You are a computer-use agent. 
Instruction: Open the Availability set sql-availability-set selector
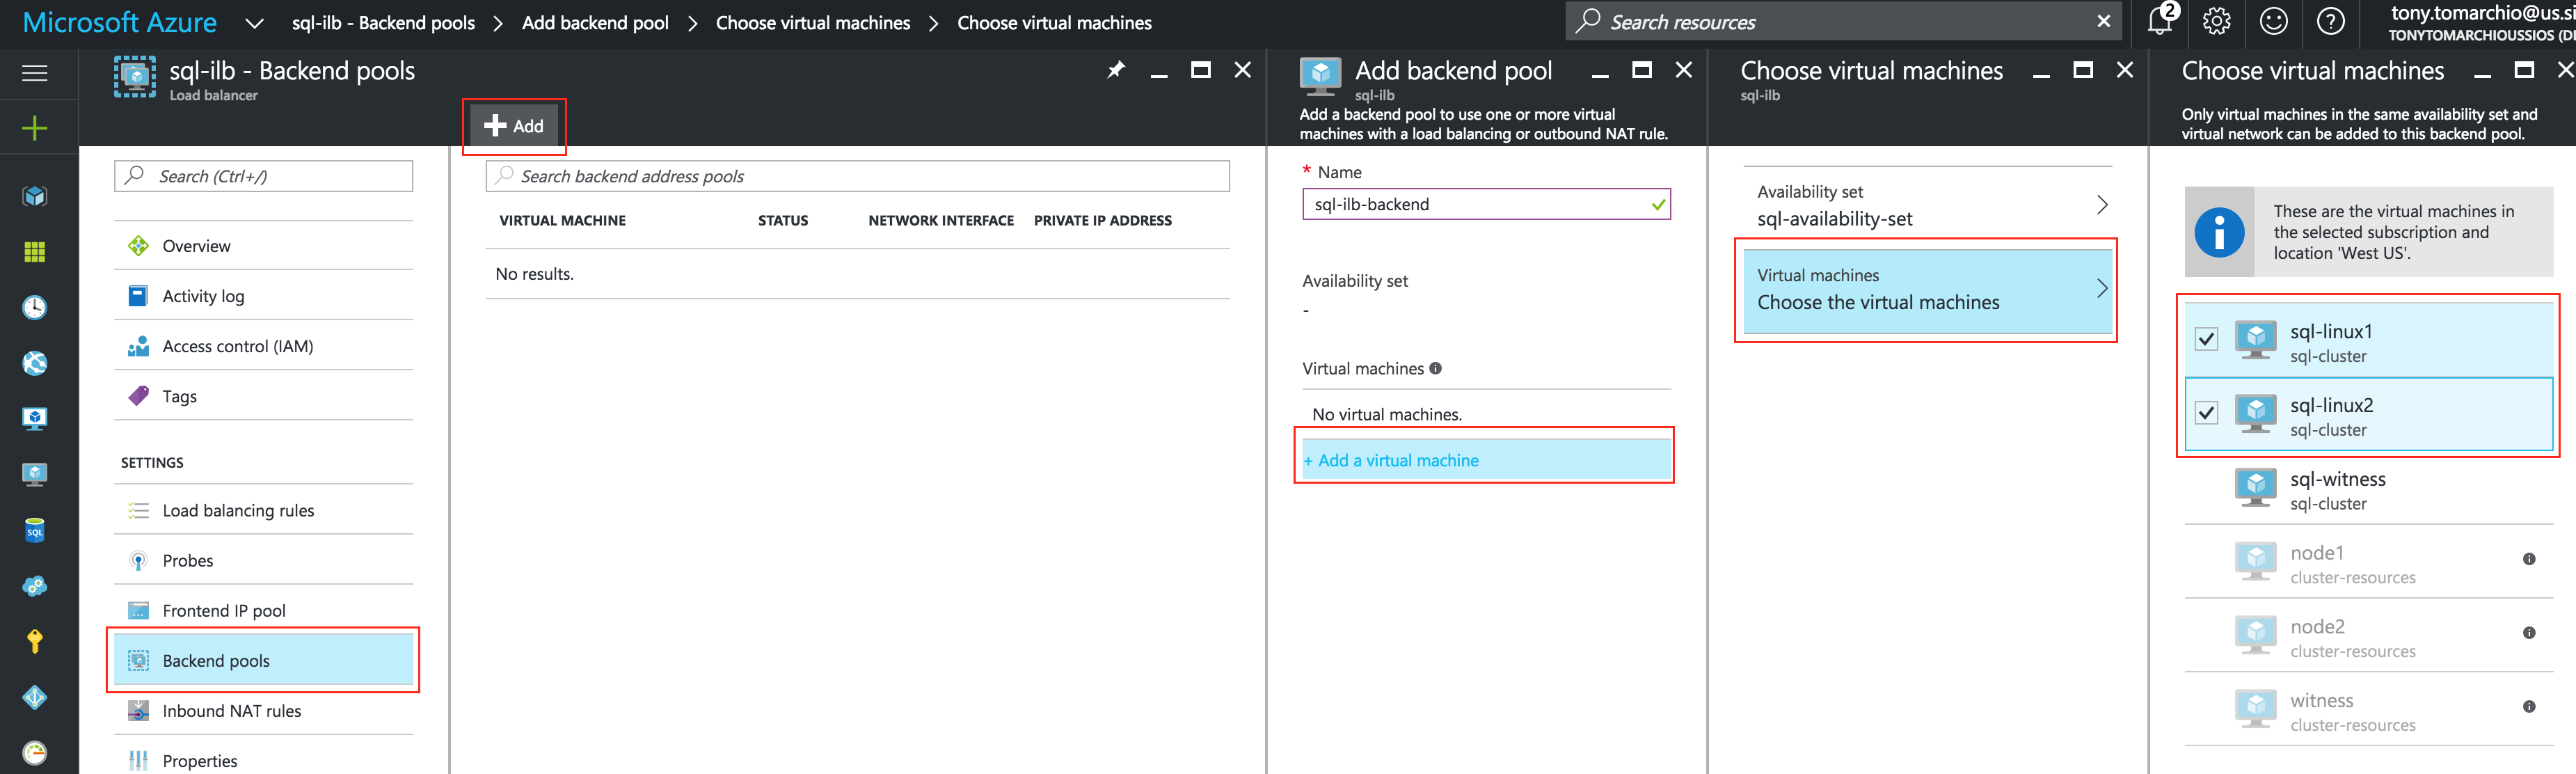[x=1927, y=205]
